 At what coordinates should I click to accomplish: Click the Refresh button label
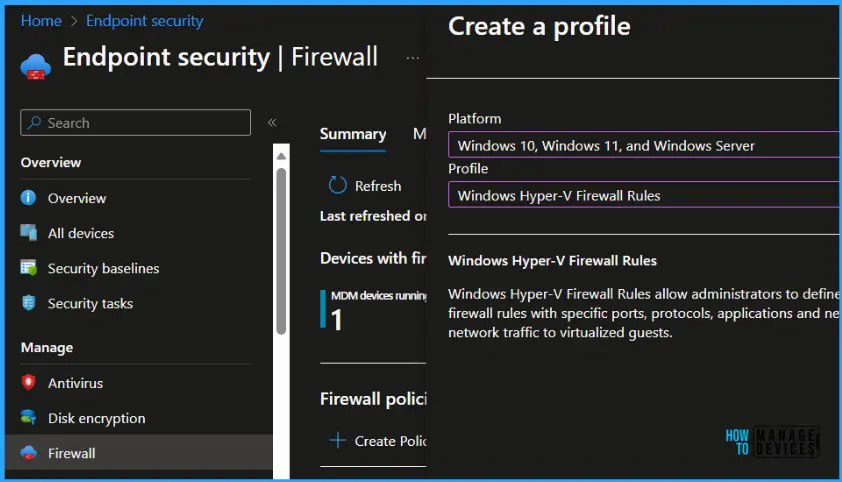click(x=378, y=186)
